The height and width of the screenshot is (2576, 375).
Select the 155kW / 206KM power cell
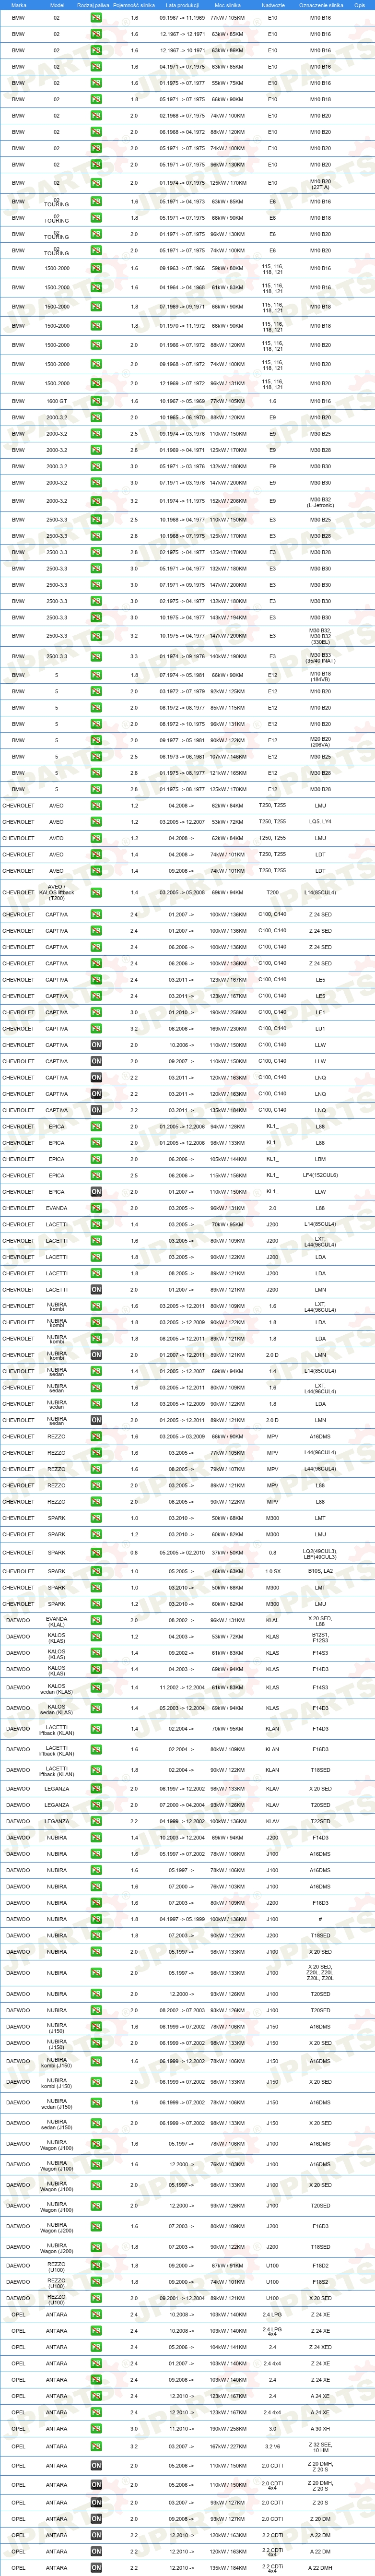click(x=227, y=501)
